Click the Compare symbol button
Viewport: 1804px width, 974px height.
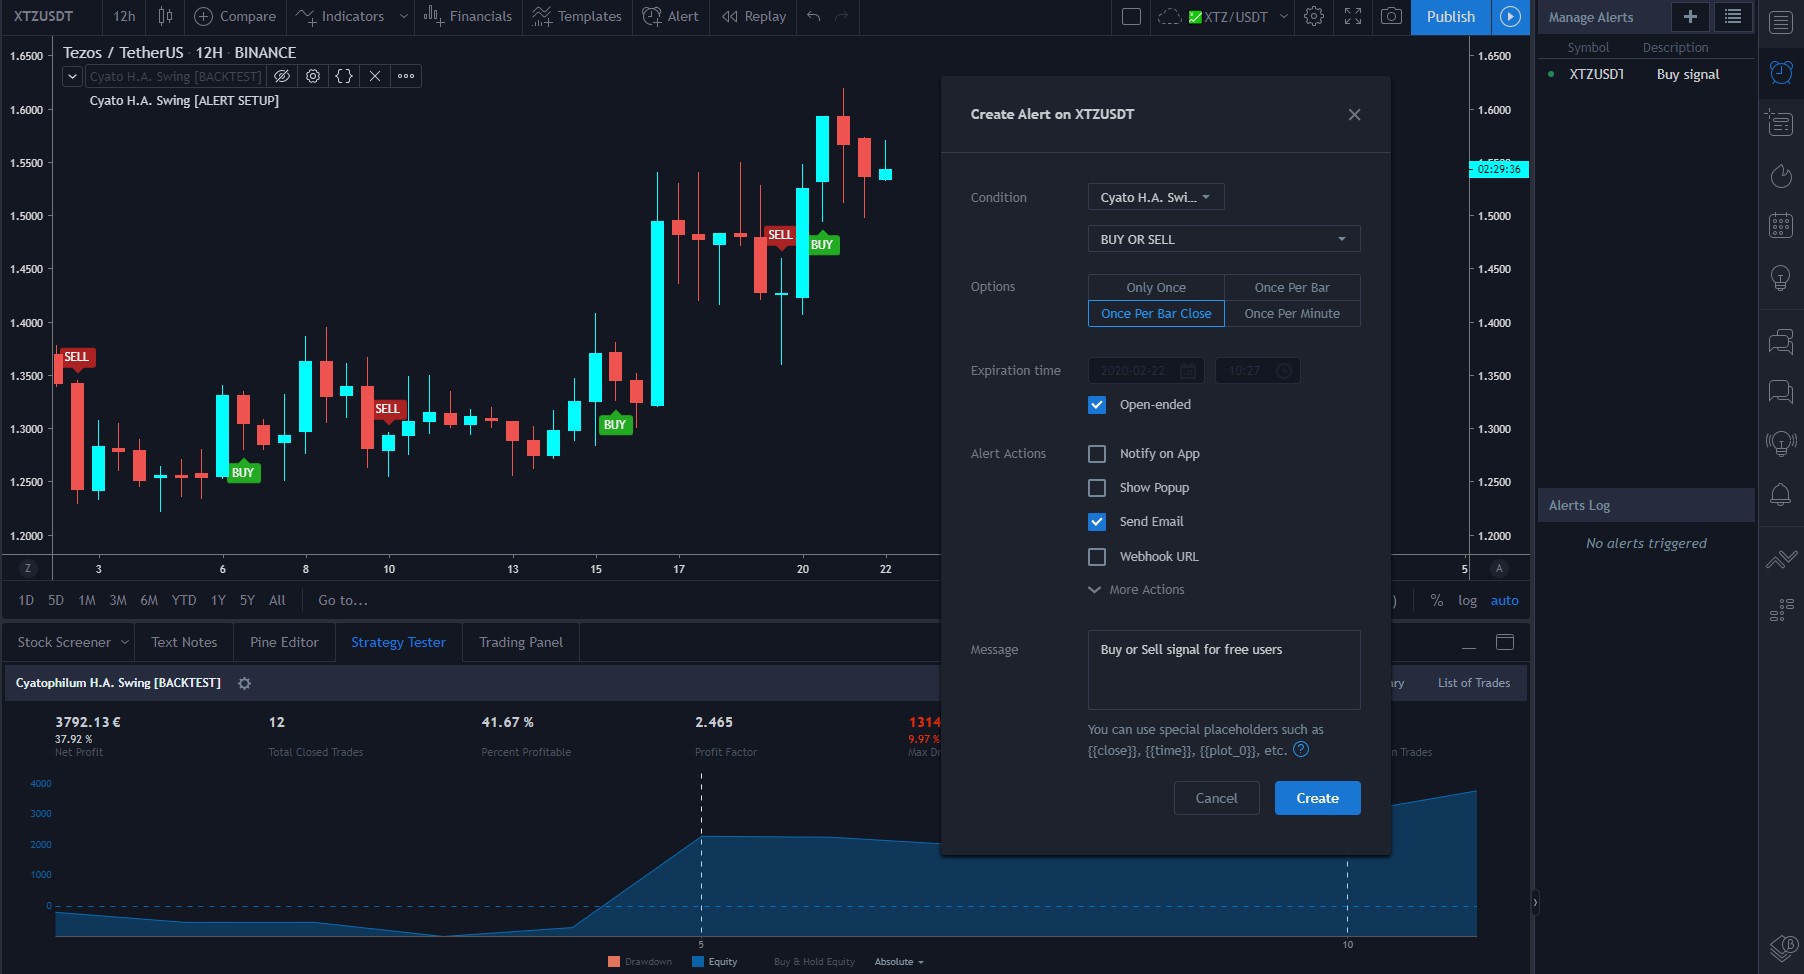pos(234,16)
